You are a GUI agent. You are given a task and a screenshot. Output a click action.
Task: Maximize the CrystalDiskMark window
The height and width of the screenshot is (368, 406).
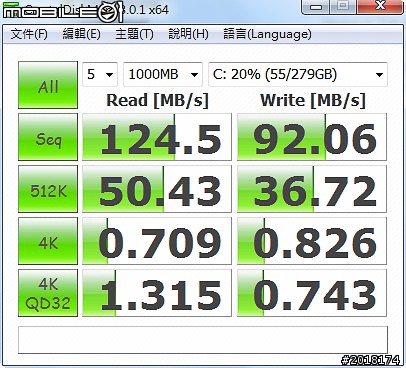[343, 6]
